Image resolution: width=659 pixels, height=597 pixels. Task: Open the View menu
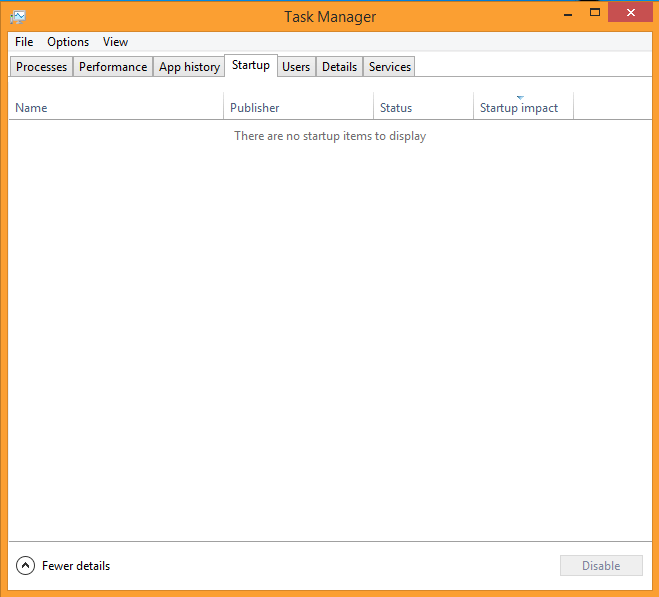click(115, 42)
